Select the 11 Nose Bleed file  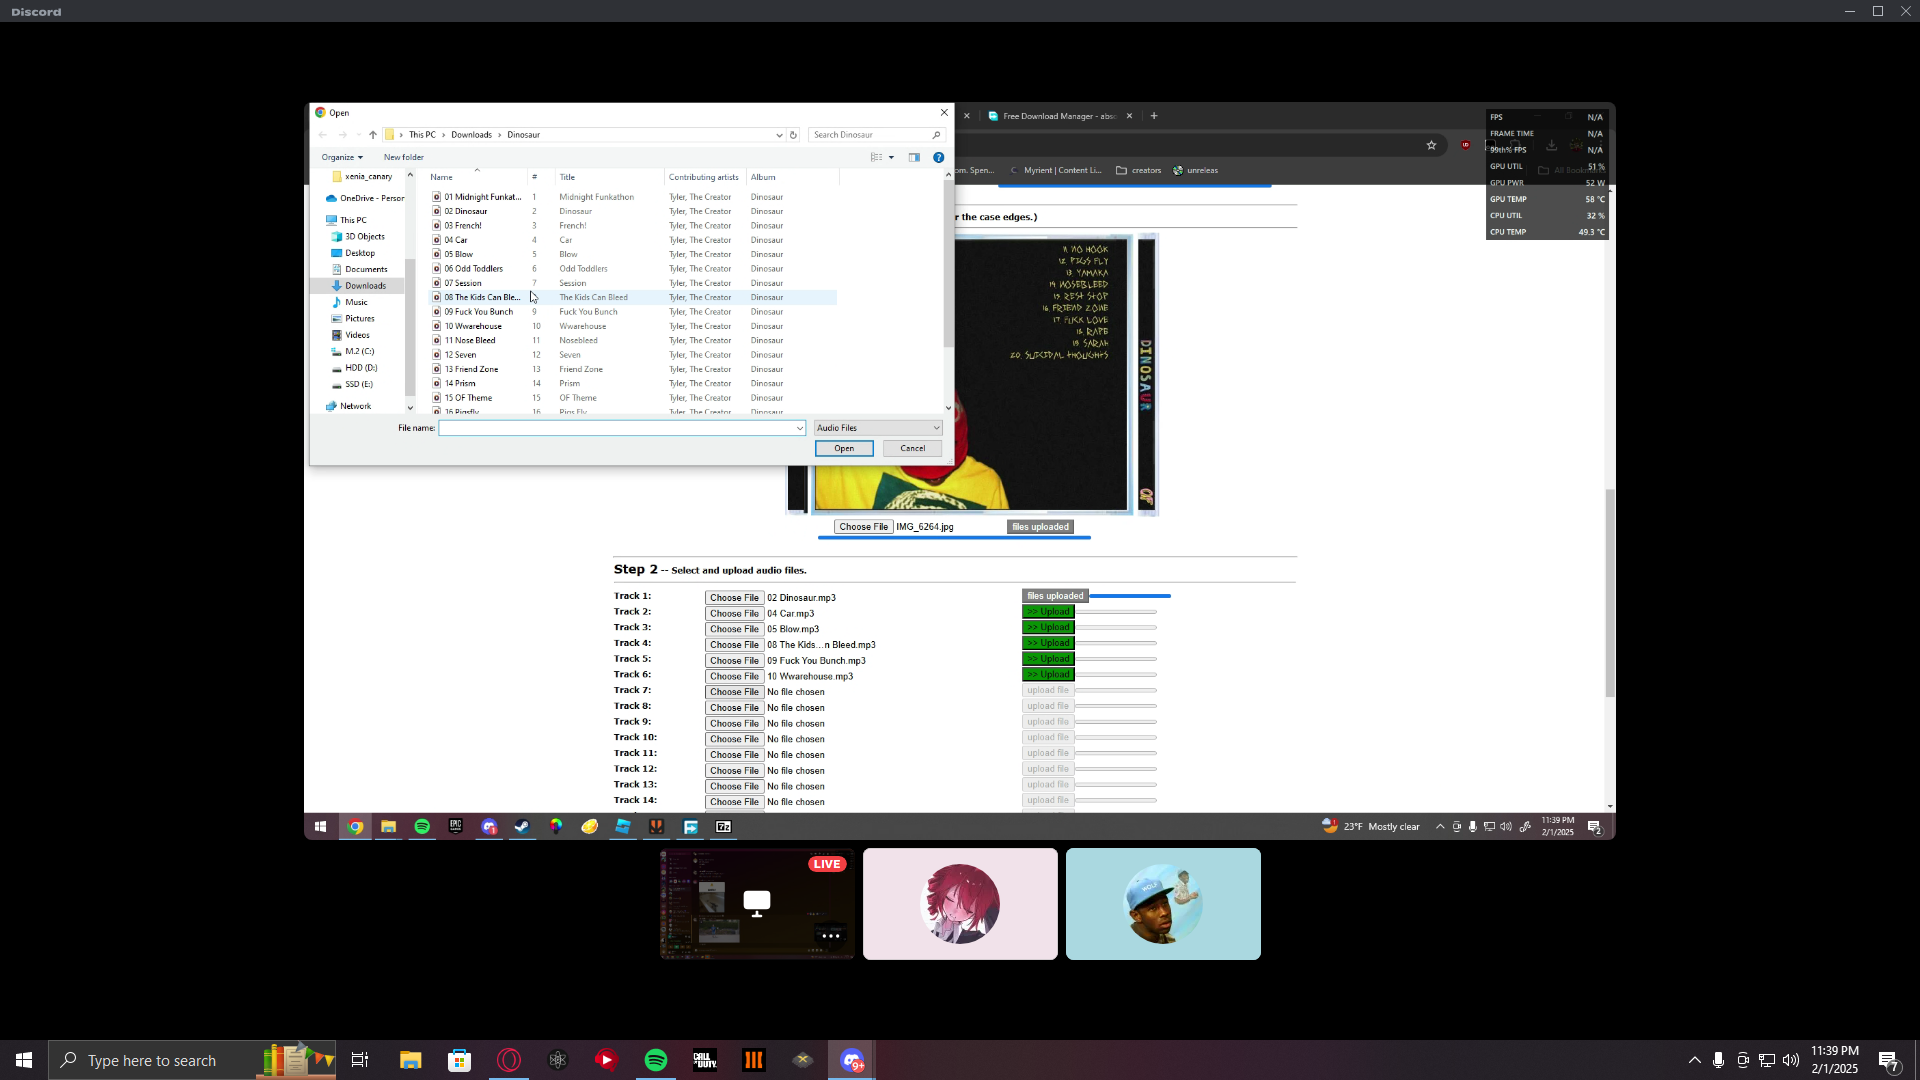tap(470, 341)
